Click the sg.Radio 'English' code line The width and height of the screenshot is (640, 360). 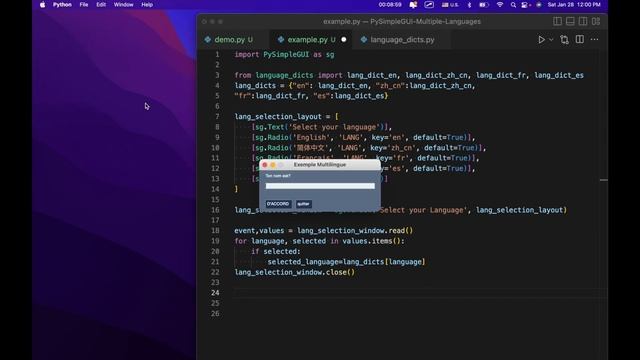click(363, 138)
